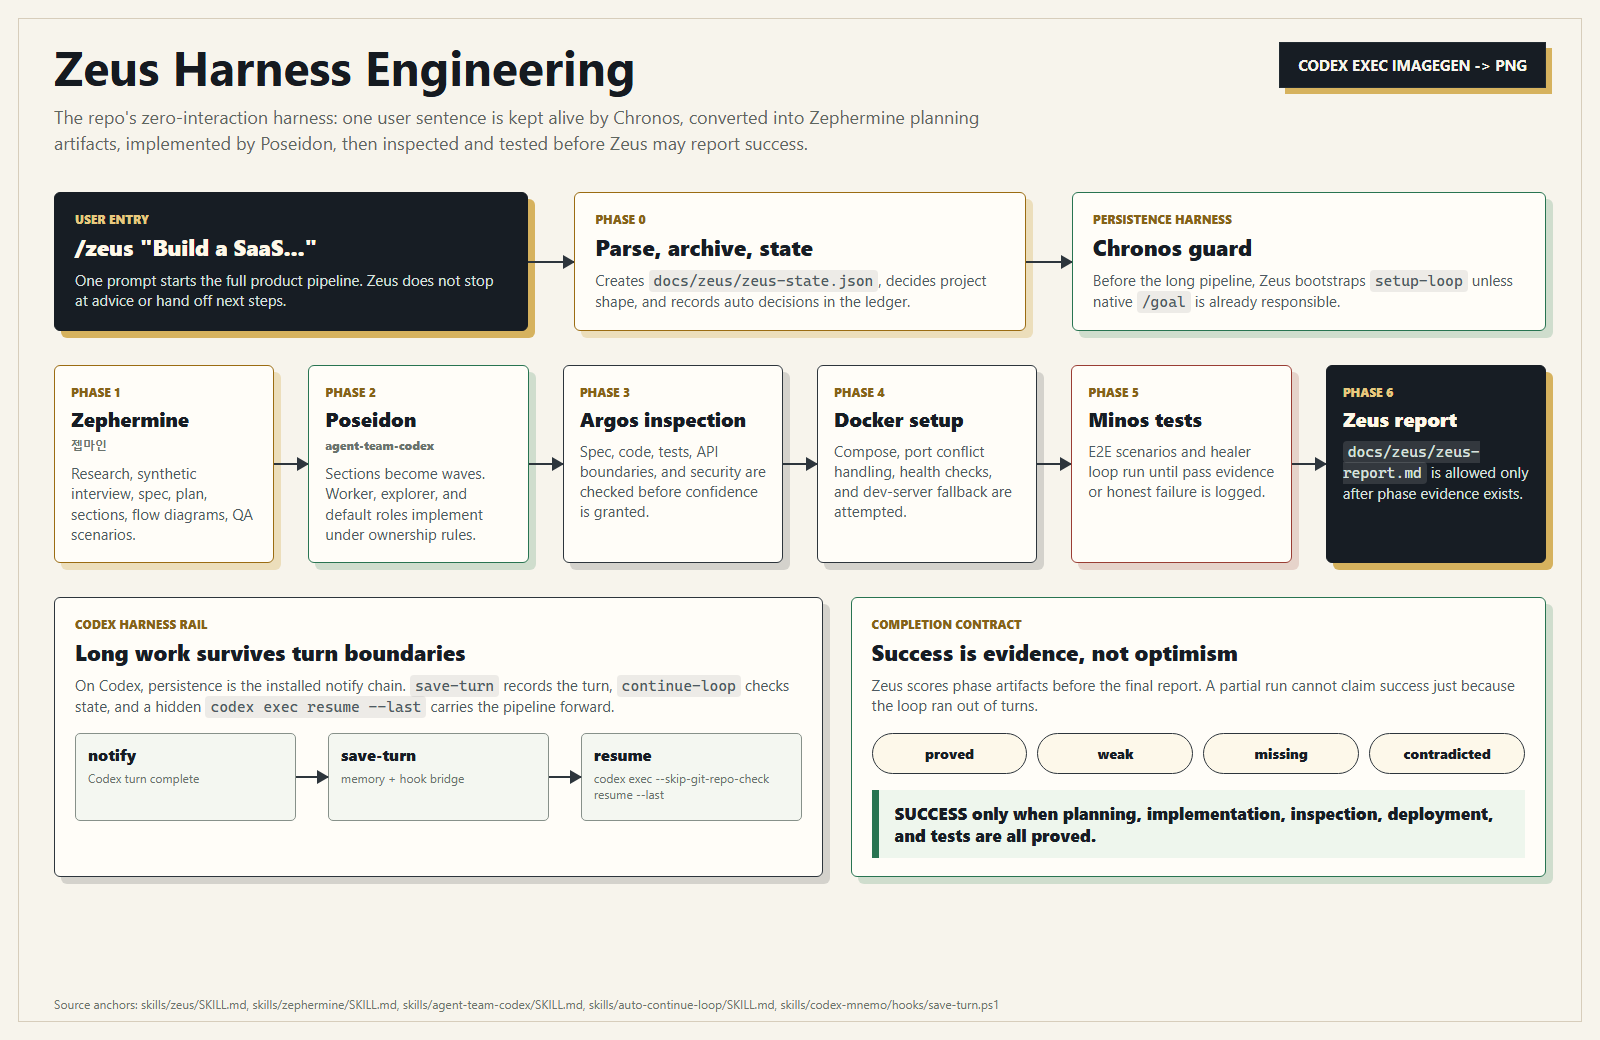Click 'Long work survives turn boundaries' heading

(270, 653)
